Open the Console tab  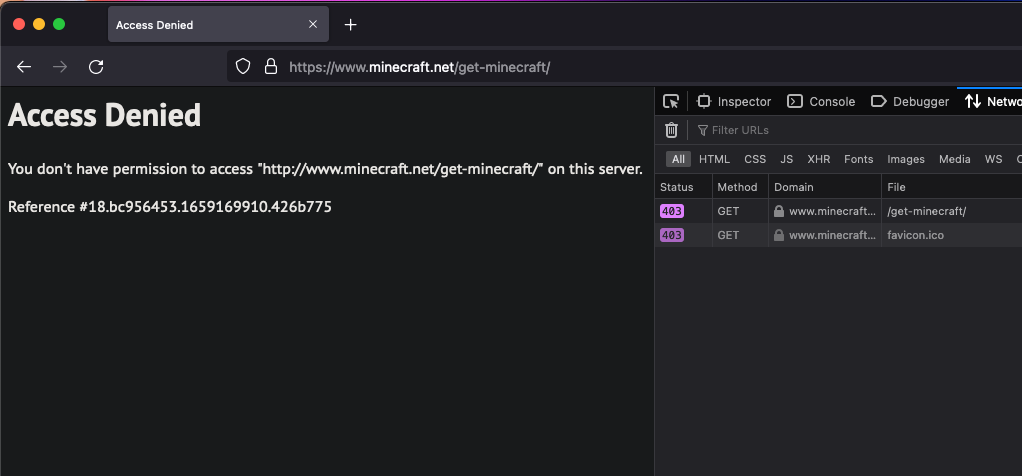tap(821, 101)
